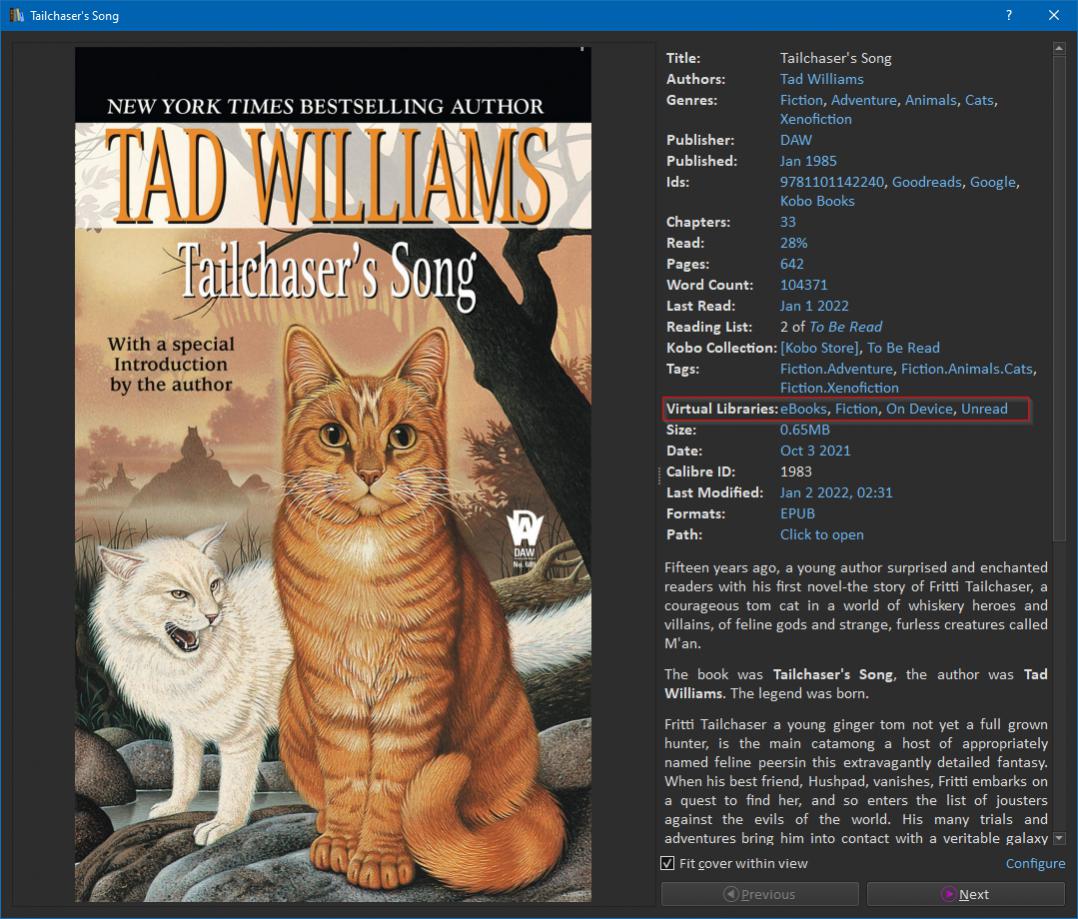Click the Calibre ID value 1983
1078x919 pixels.
coord(795,472)
